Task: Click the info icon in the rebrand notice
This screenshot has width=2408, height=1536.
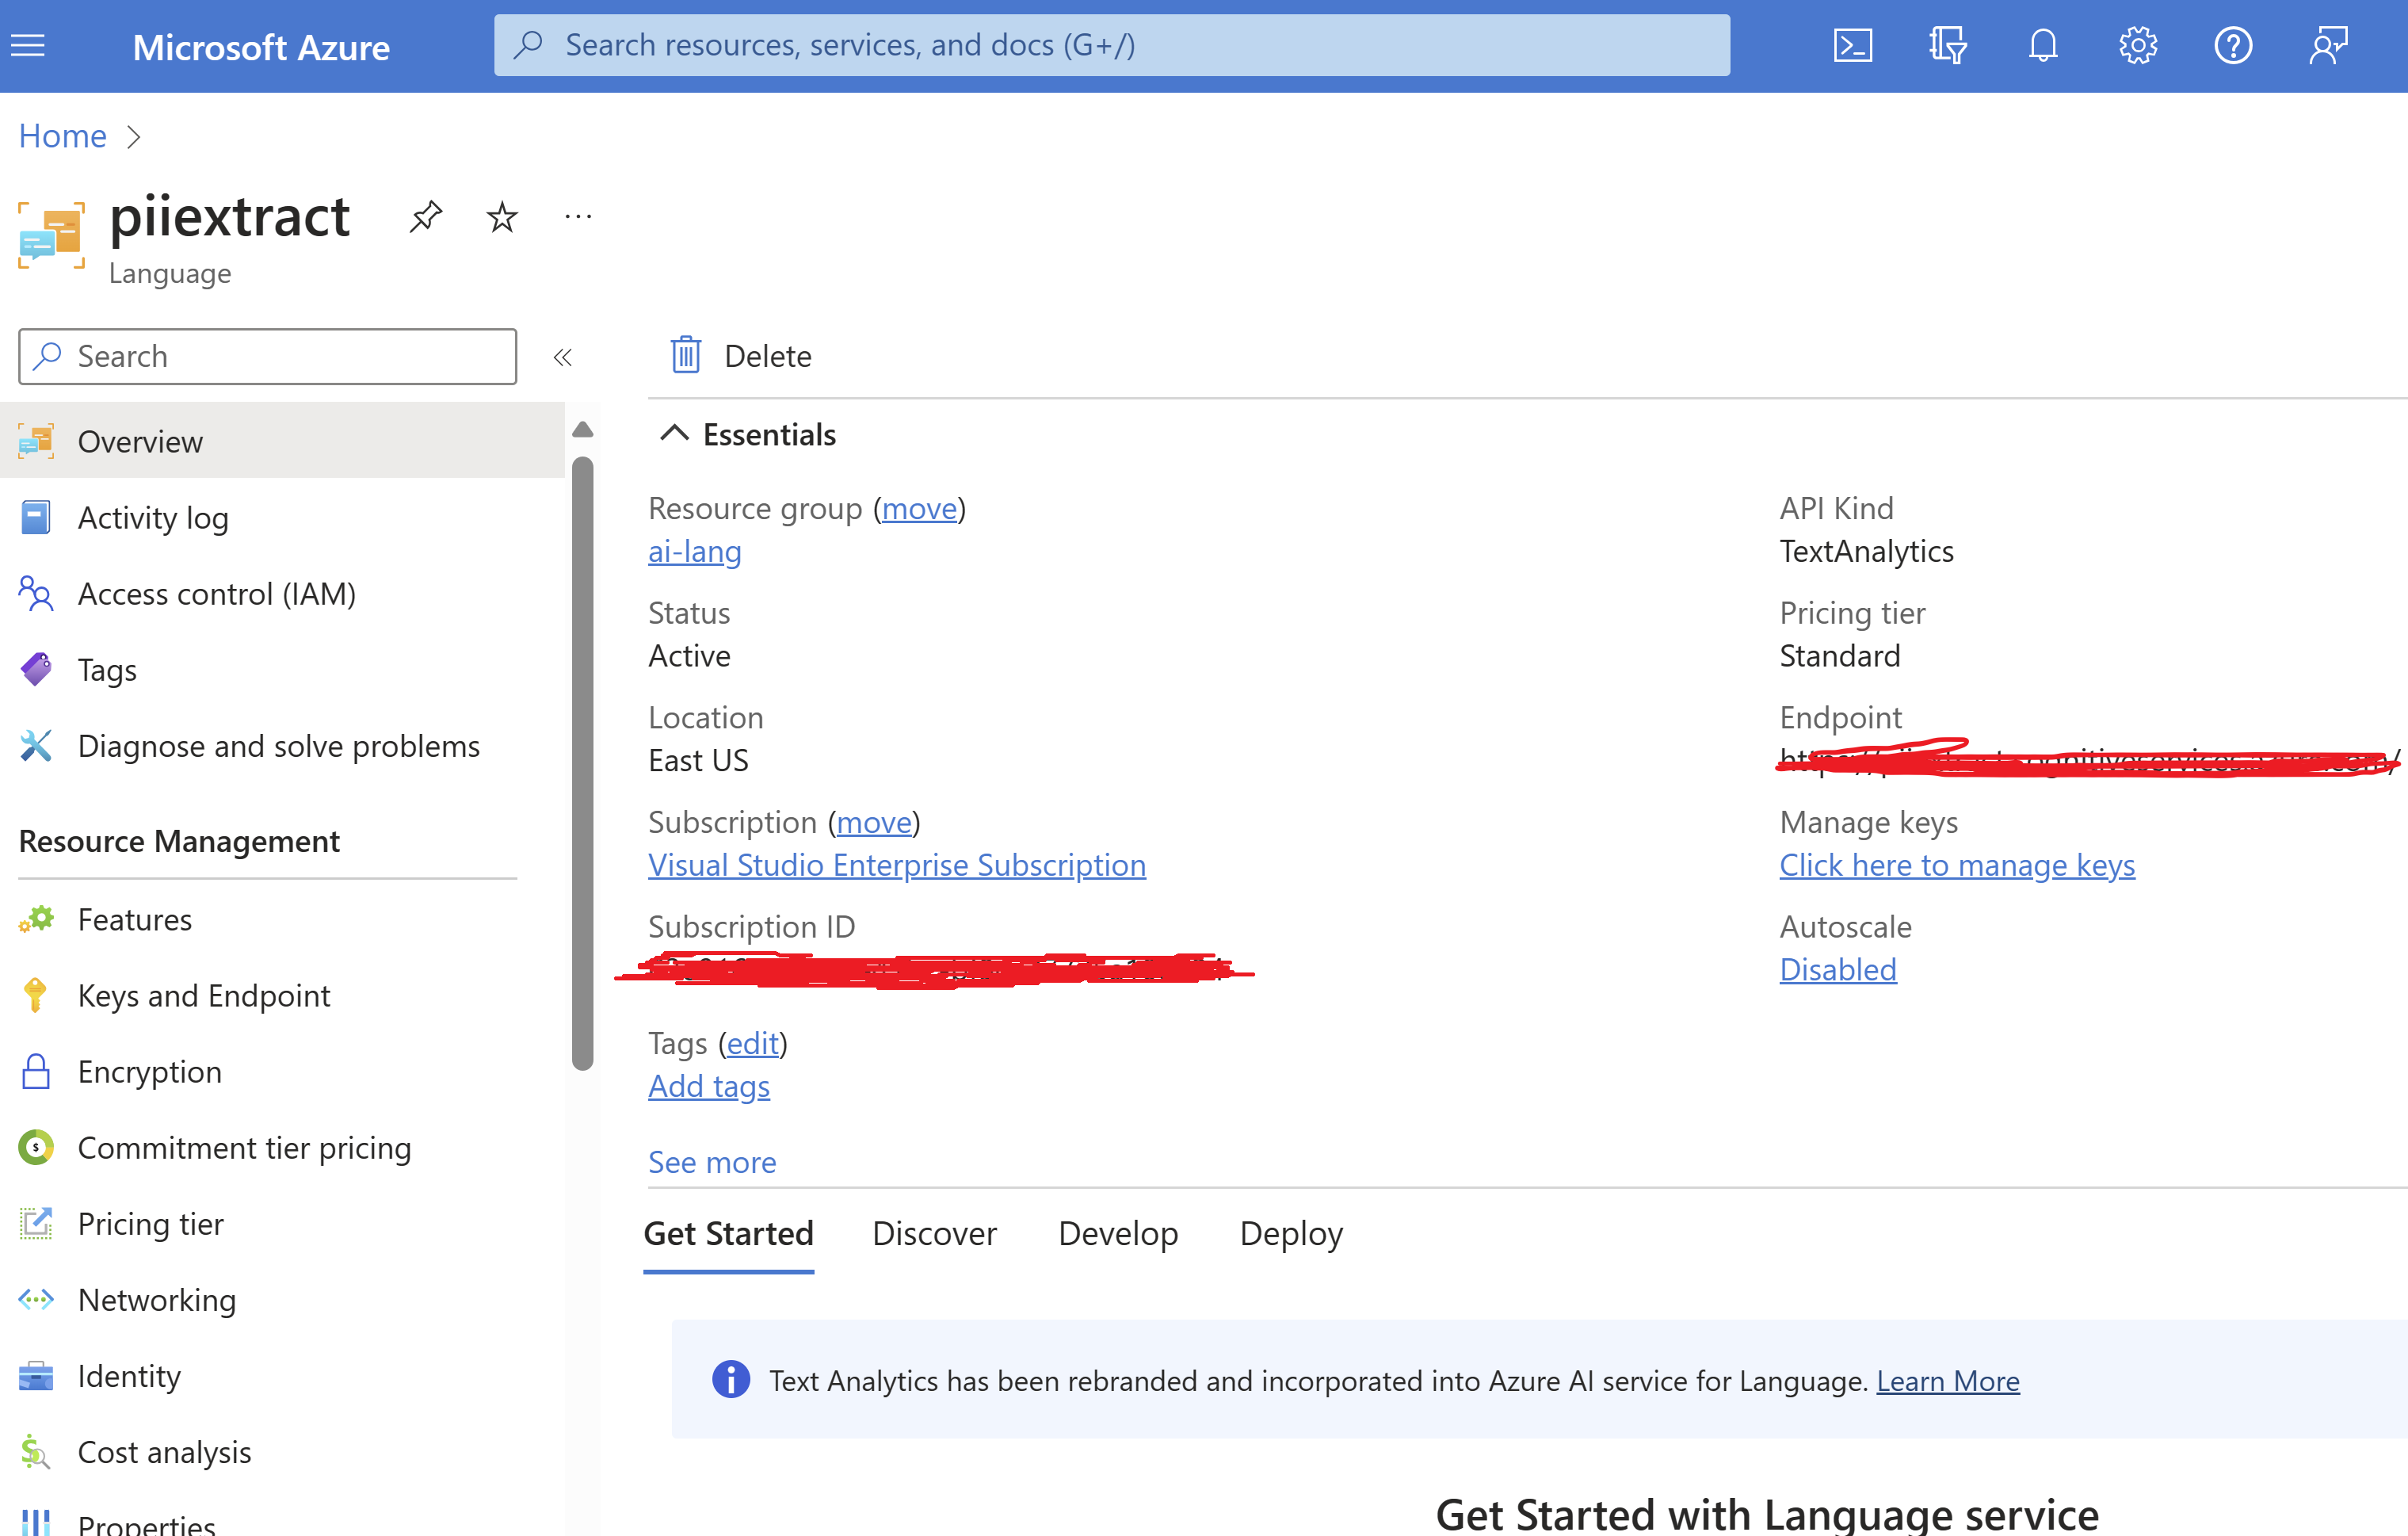Action: (731, 1379)
